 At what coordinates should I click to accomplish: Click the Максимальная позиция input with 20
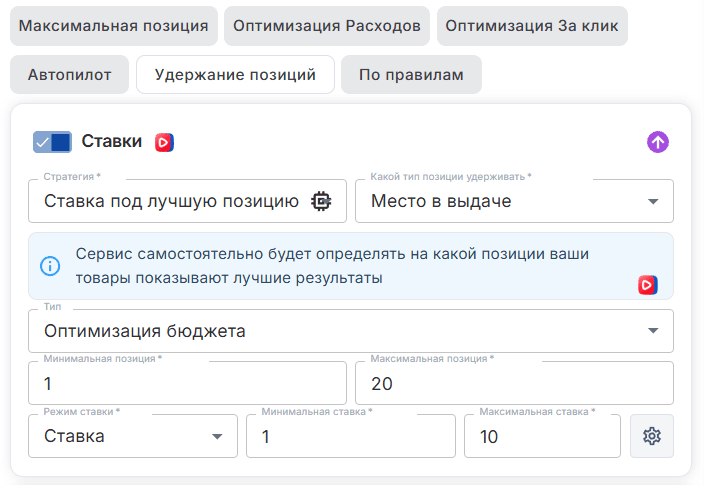tap(514, 384)
